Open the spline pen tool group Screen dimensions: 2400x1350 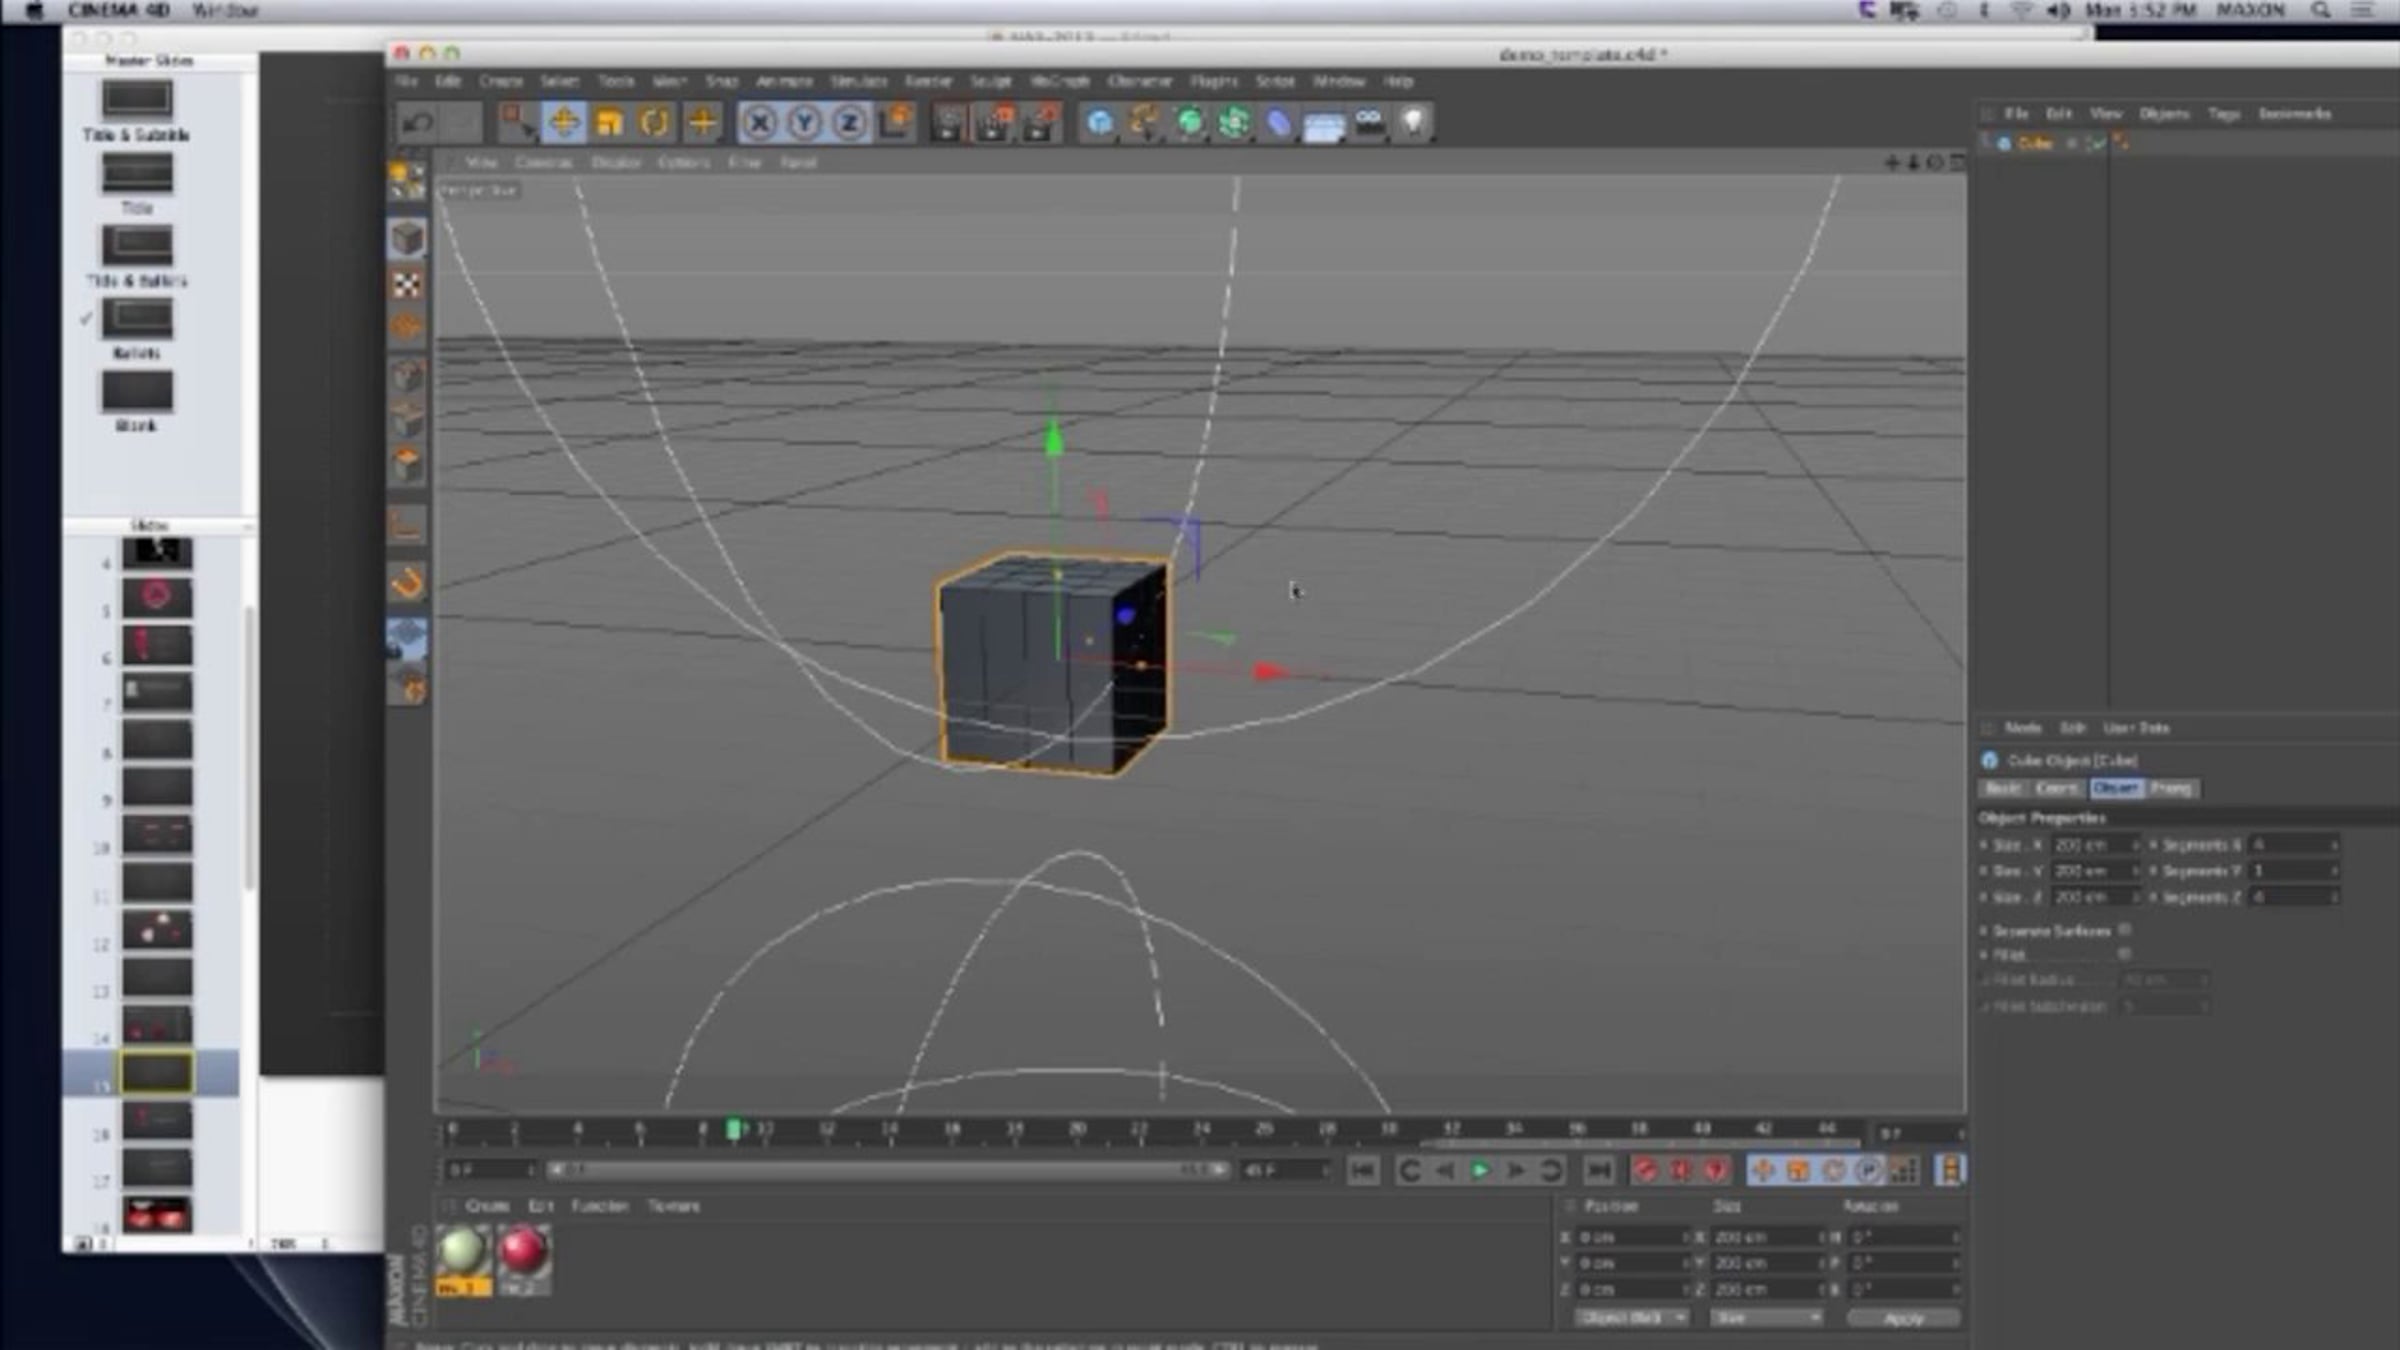1145,123
